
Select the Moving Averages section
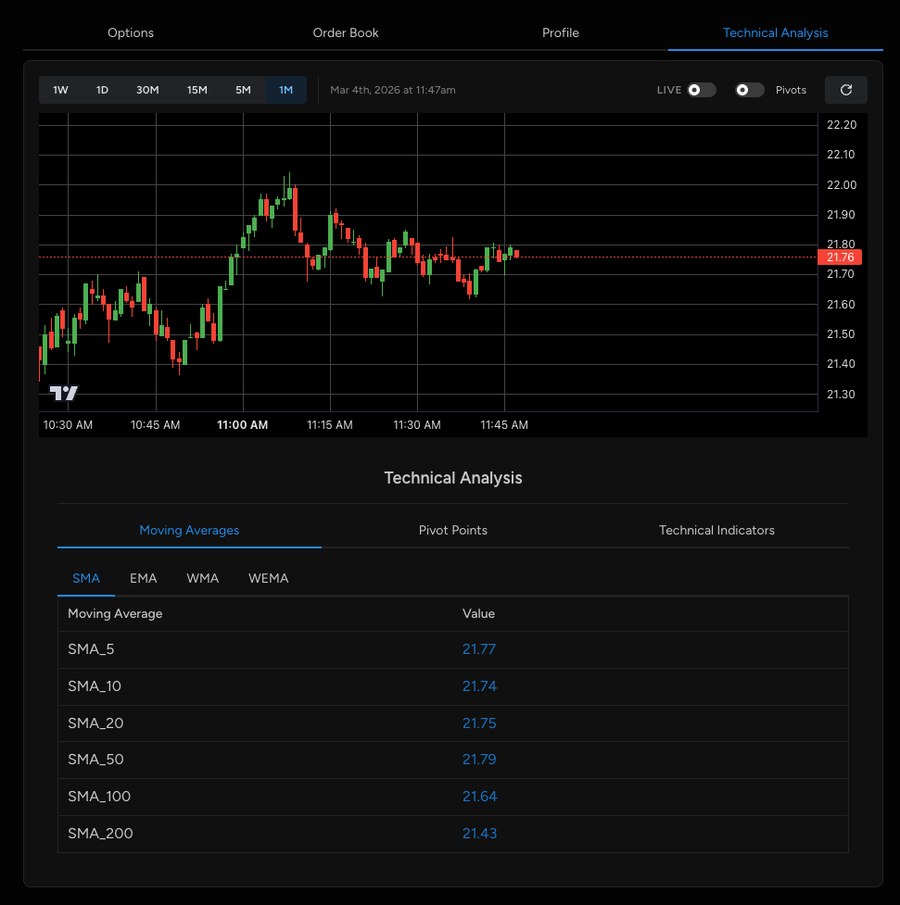tap(189, 530)
